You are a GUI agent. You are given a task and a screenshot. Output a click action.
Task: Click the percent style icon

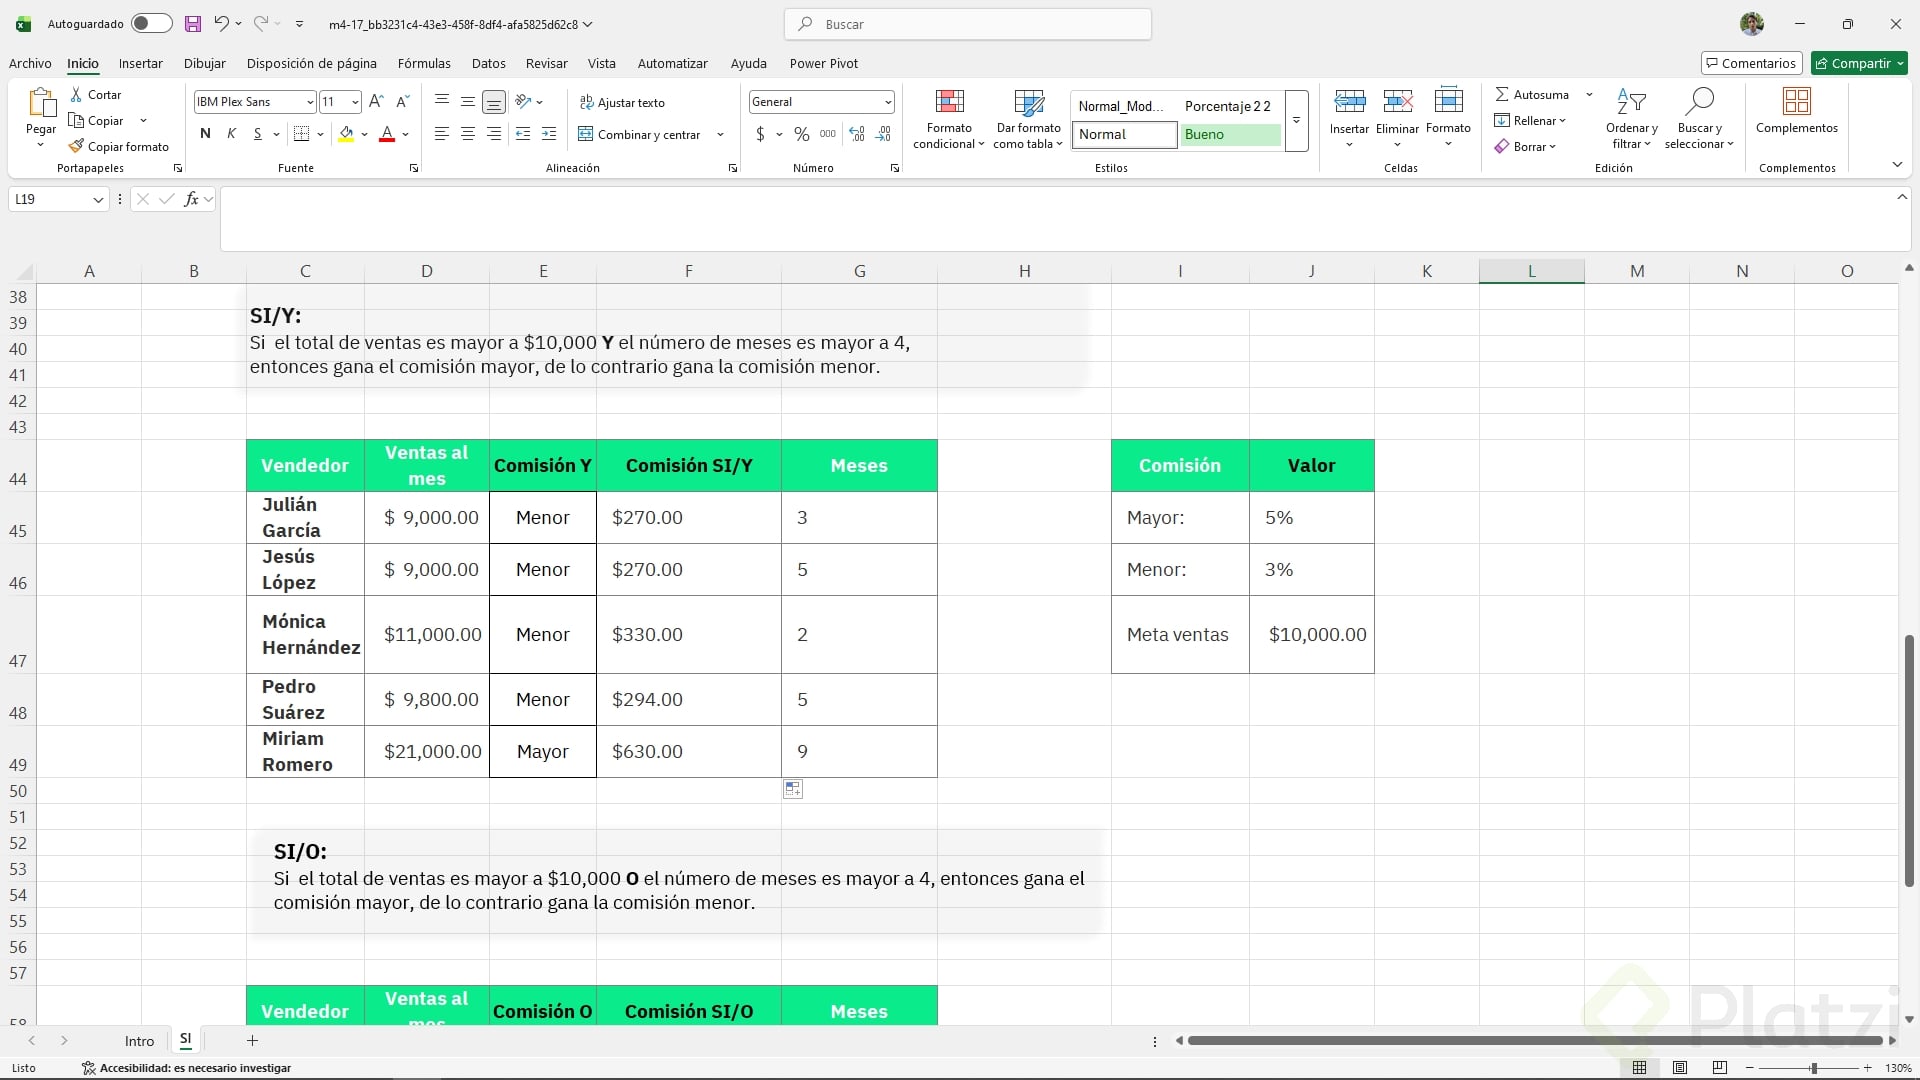click(801, 134)
